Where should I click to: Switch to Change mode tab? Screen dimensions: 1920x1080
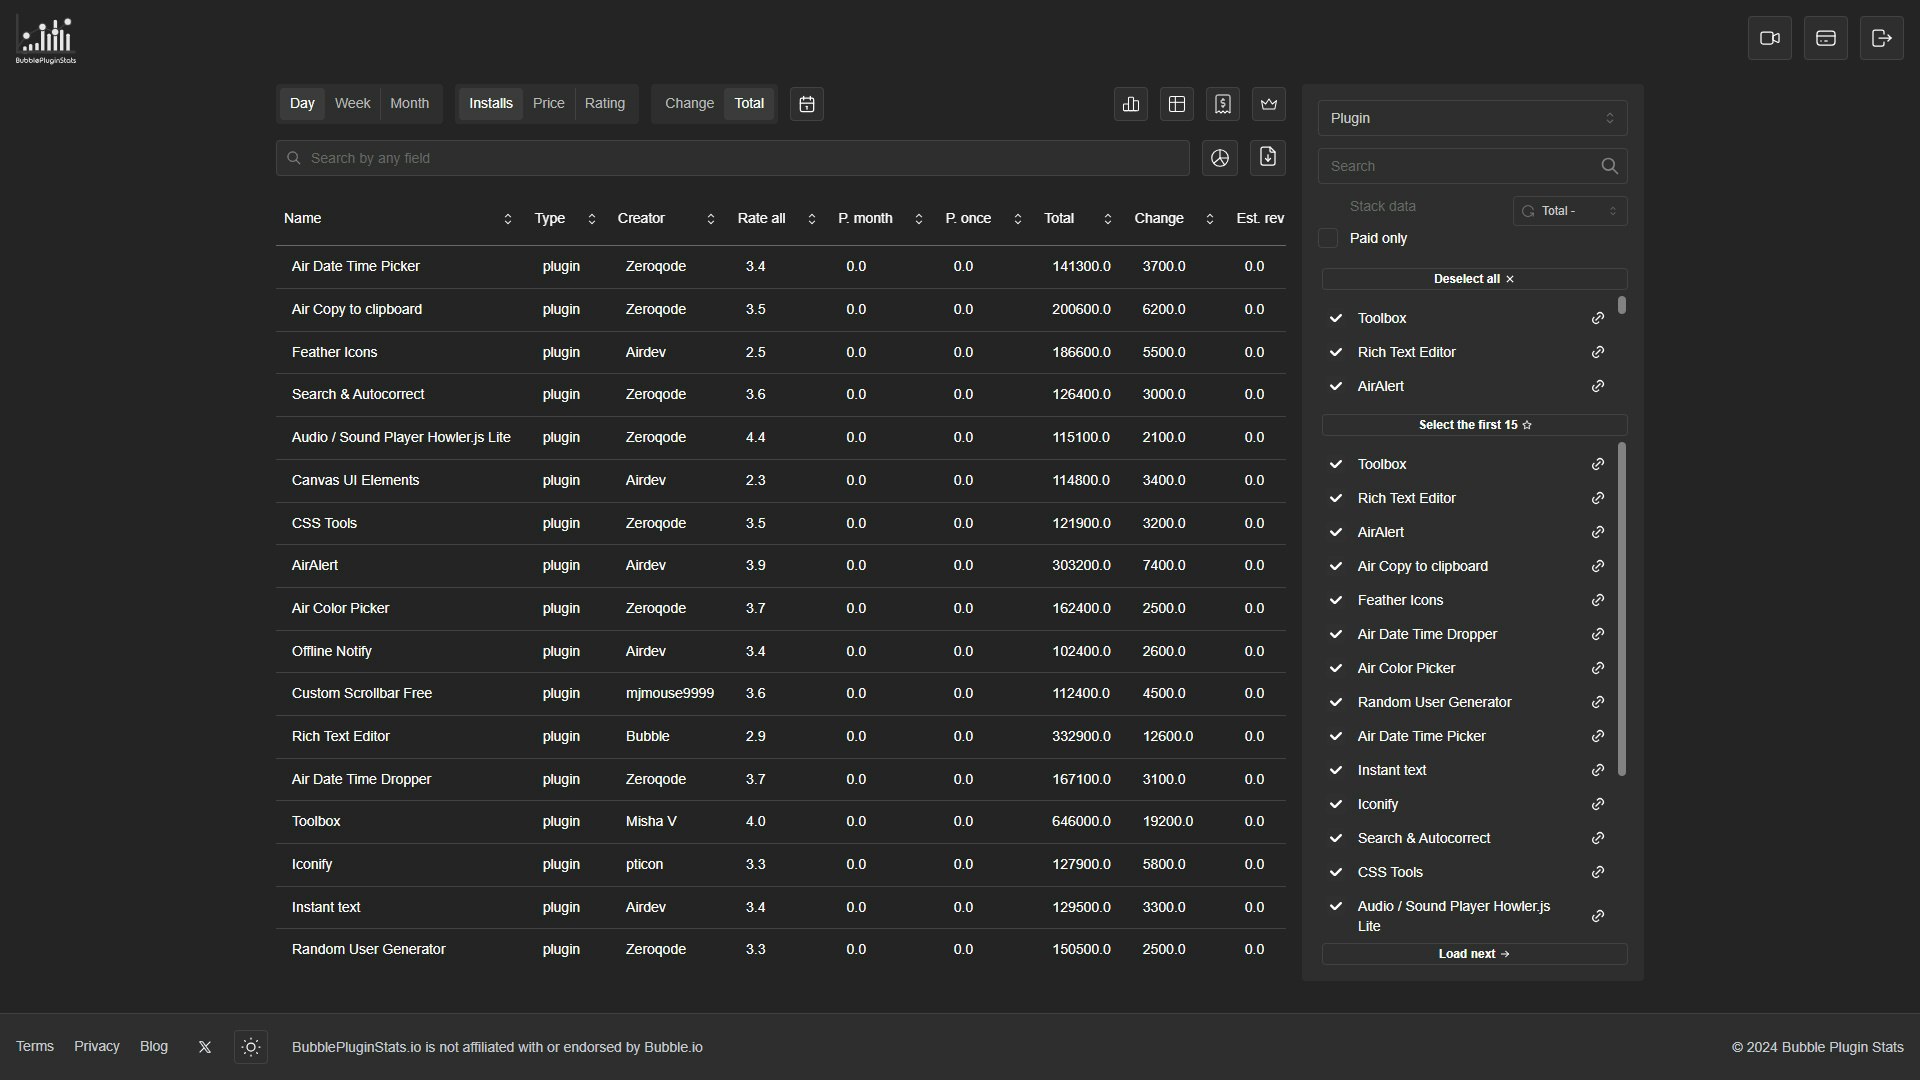(690, 104)
